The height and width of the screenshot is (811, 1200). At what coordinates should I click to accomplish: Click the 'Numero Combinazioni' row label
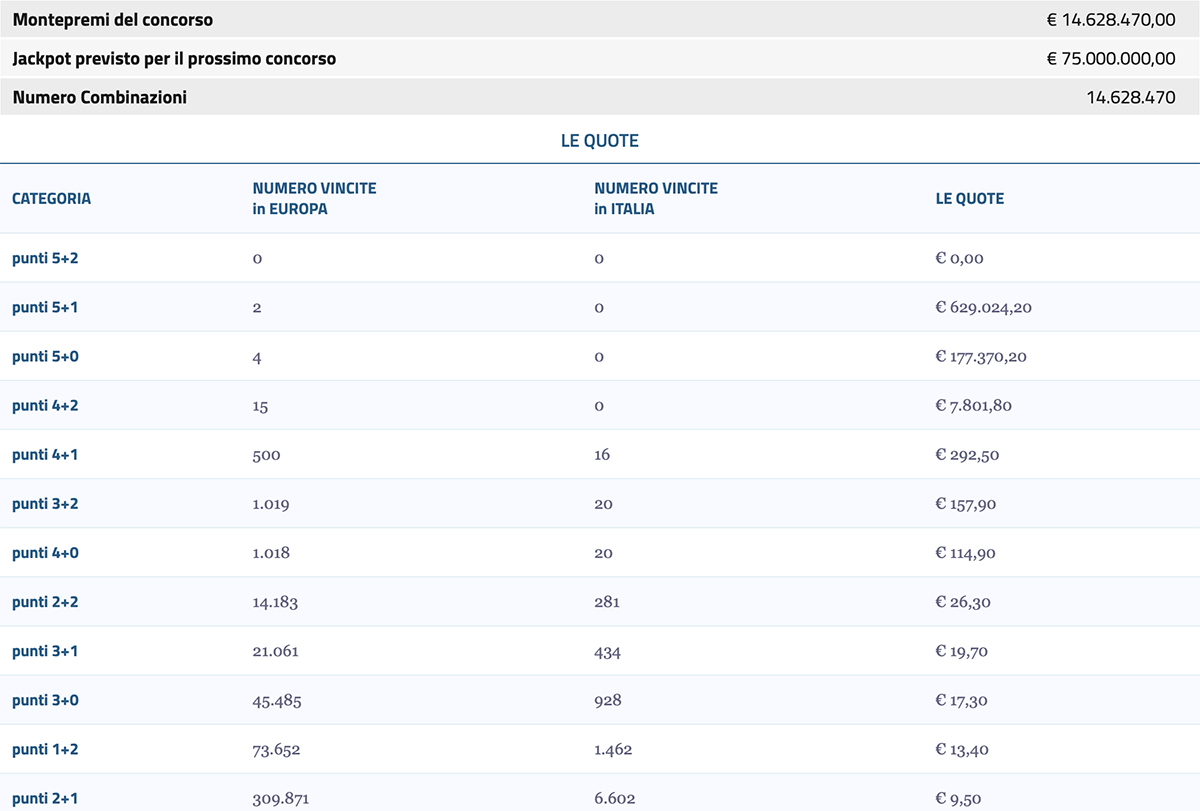click(100, 98)
